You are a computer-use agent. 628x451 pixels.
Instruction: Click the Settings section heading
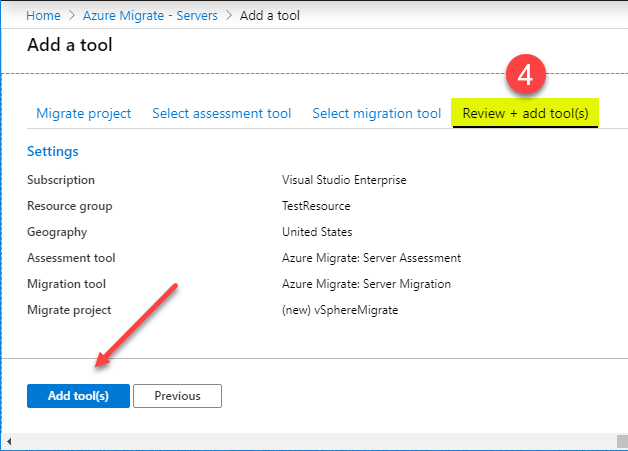click(x=52, y=151)
